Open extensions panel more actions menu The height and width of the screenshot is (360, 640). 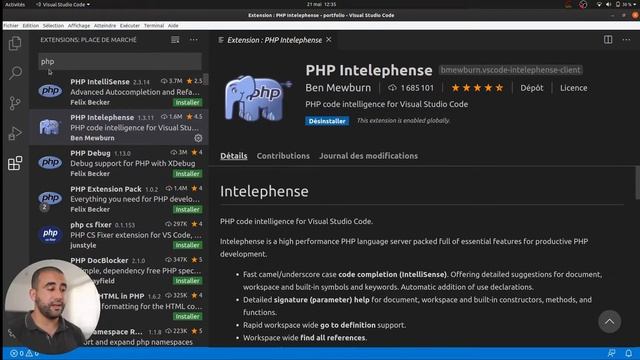(x=193, y=40)
